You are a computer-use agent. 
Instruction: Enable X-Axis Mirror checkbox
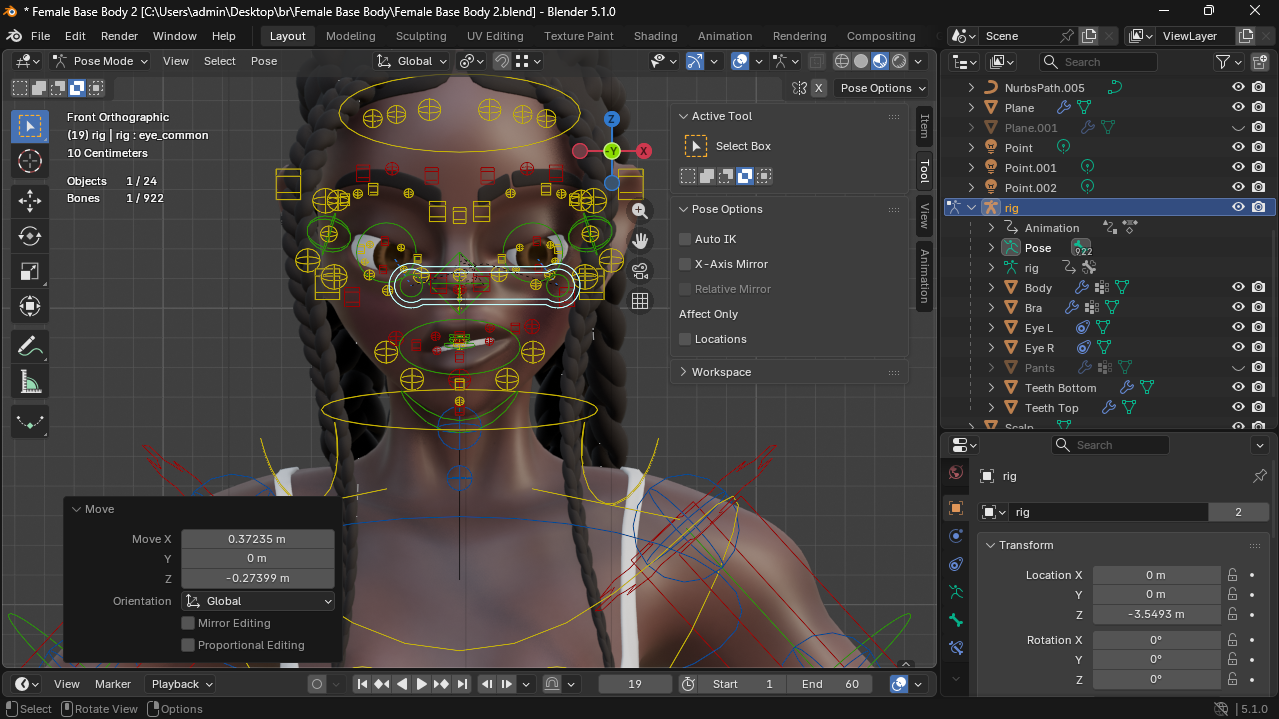[685, 264]
